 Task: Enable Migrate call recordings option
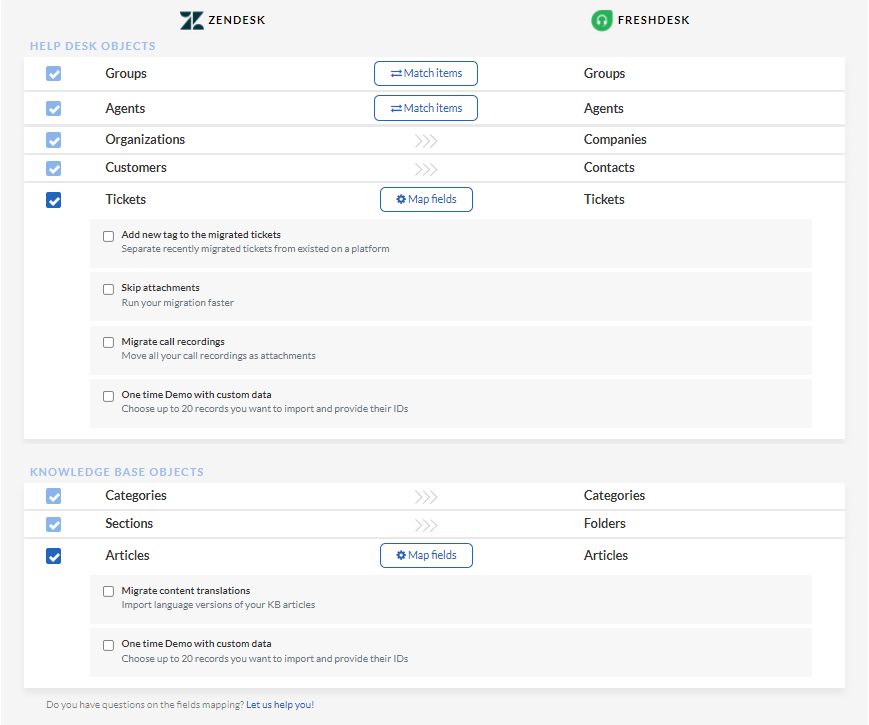(x=109, y=343)
